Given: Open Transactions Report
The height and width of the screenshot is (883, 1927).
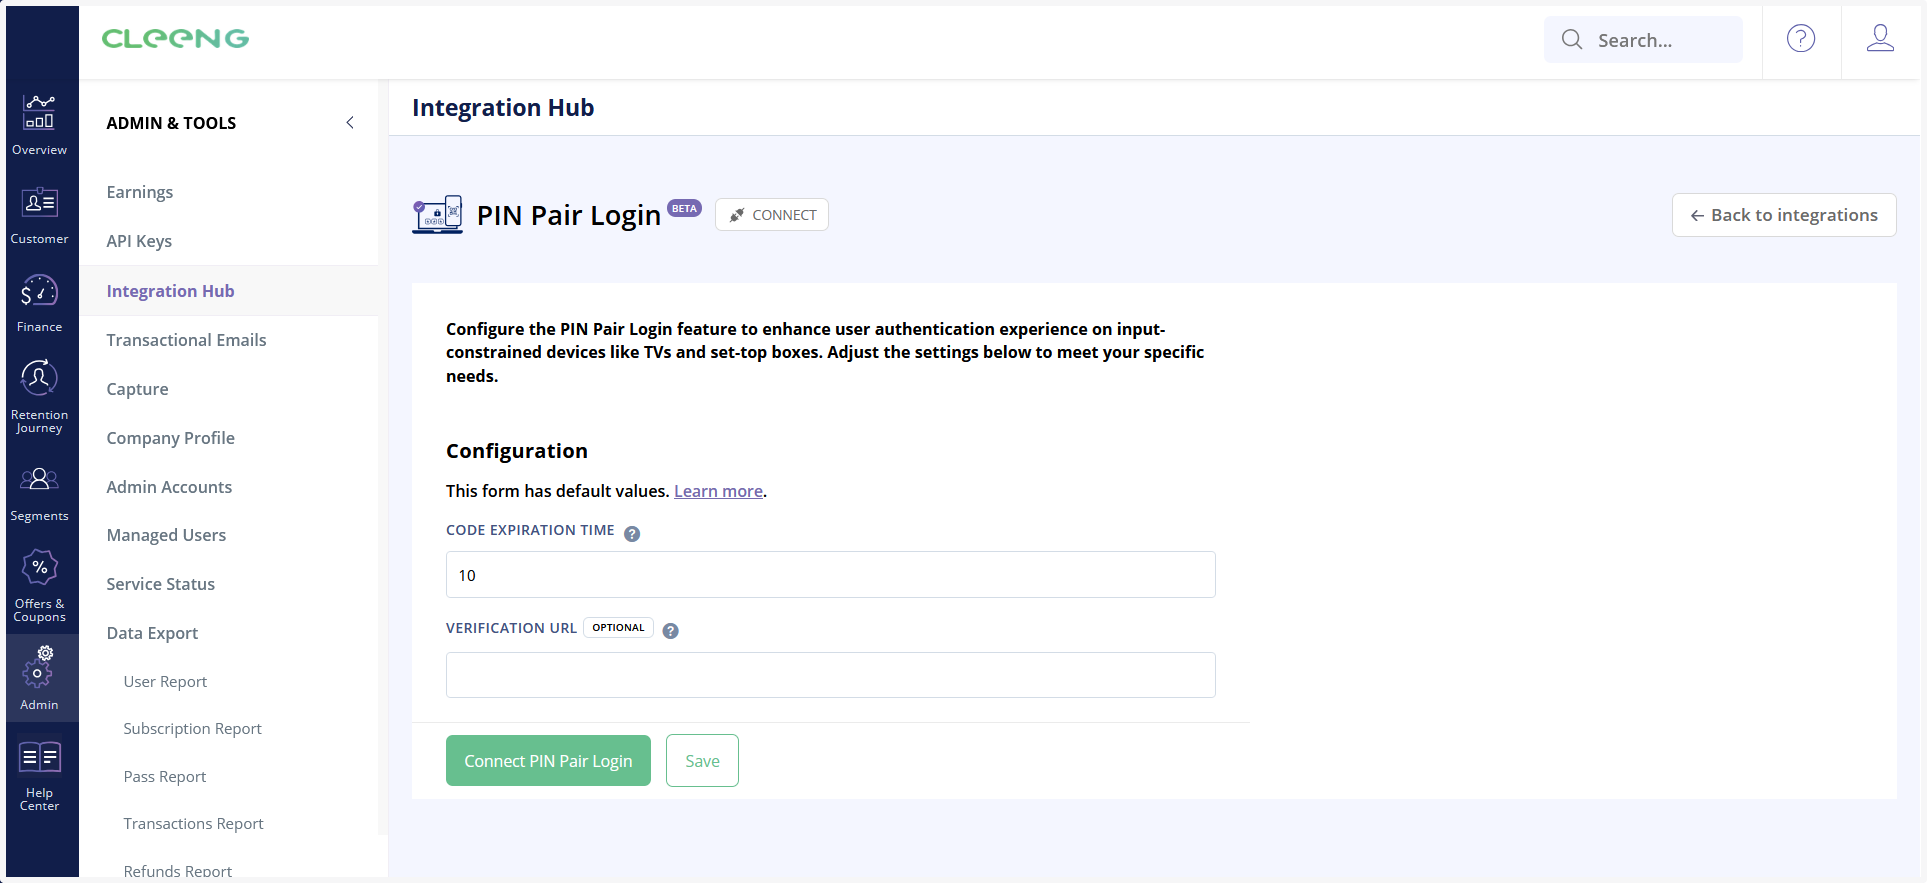Looking at the screenshot, I should point(193,824).
